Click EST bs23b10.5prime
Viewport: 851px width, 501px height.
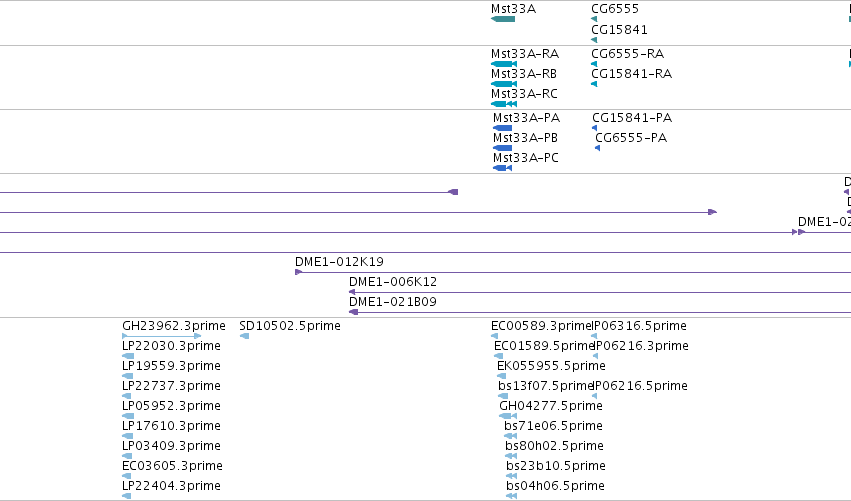[556, 466]
